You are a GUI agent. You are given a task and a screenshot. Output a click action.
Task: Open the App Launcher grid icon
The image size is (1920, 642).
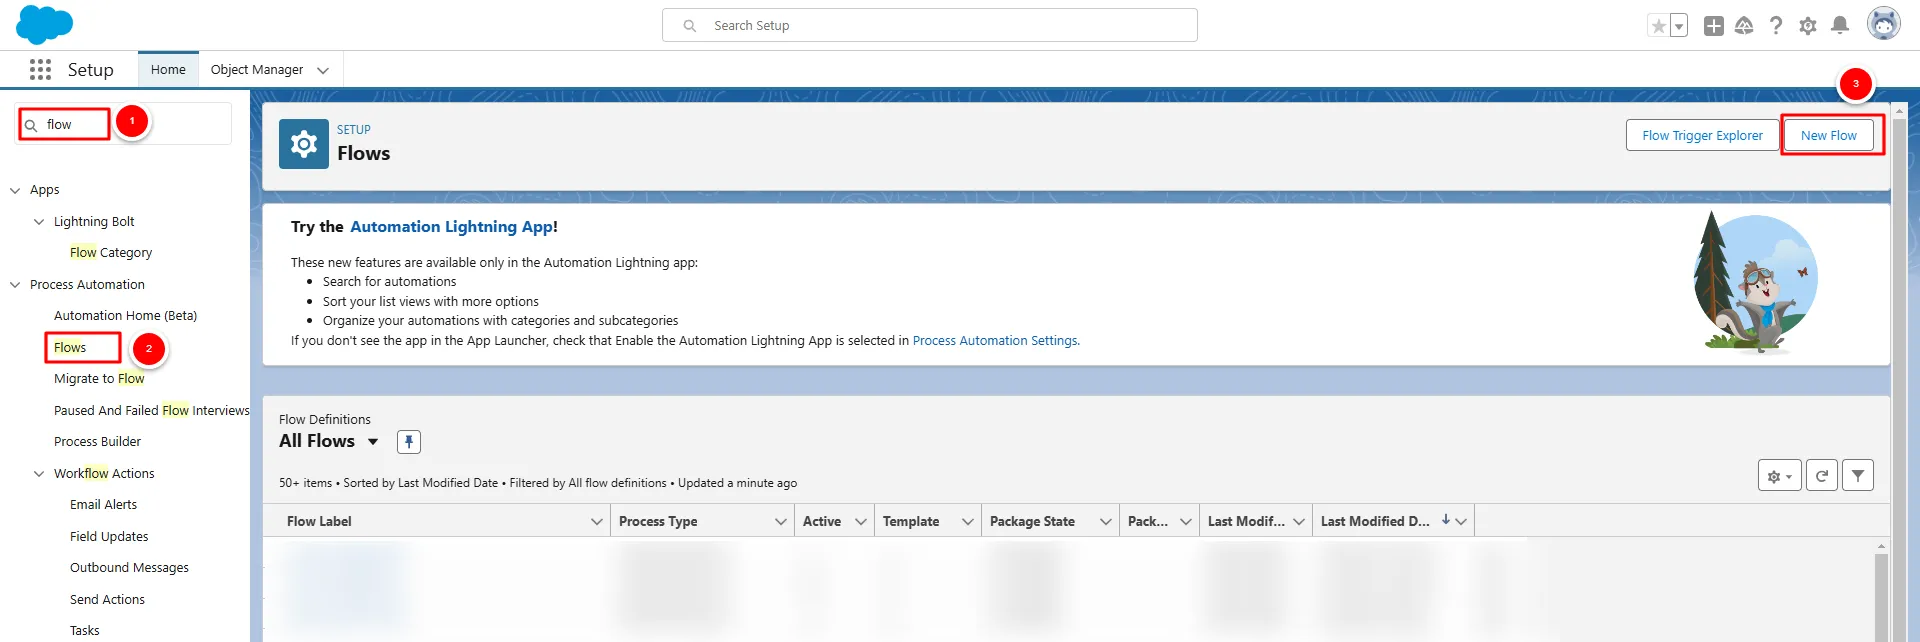(40, 69)
